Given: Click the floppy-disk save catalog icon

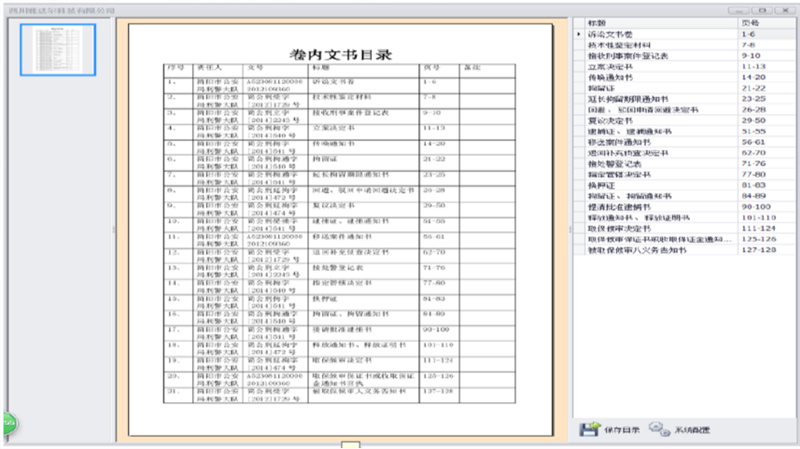Looking at the screenshot, I should click(x=589, y=429).
